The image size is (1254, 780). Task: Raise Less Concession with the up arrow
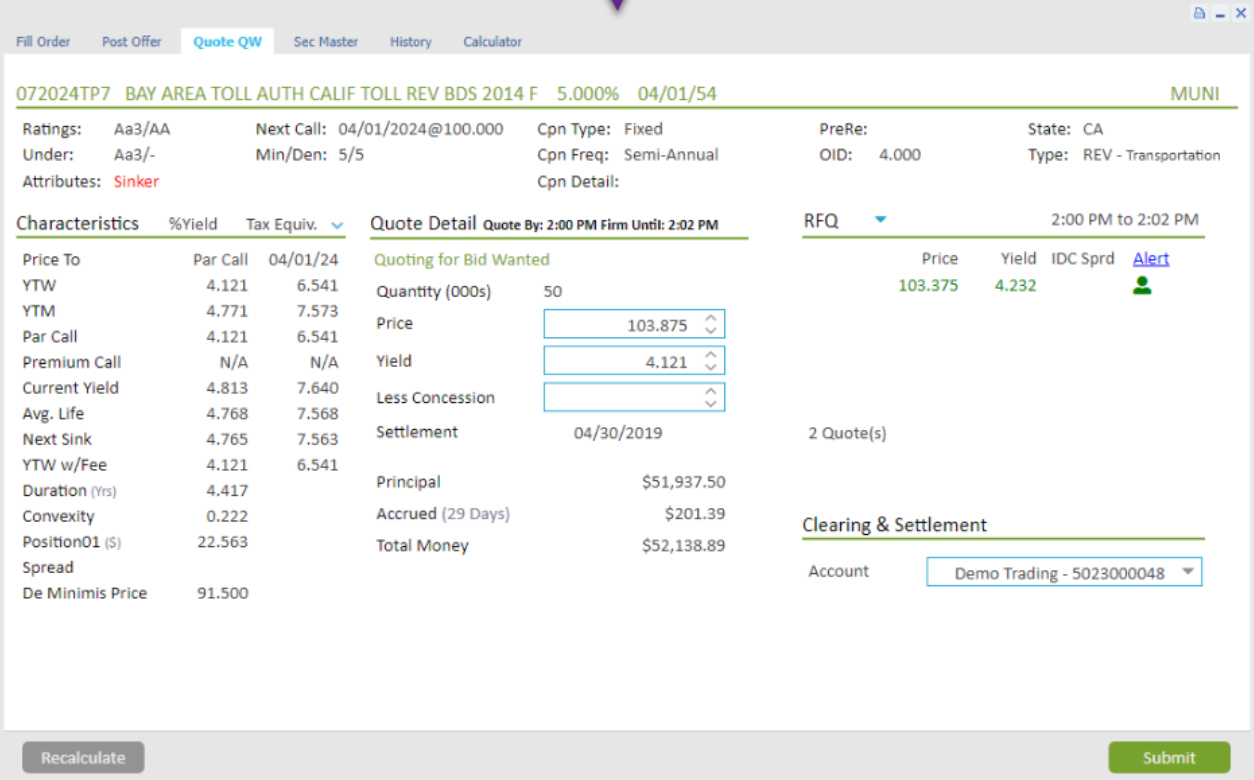coord(710,391)
